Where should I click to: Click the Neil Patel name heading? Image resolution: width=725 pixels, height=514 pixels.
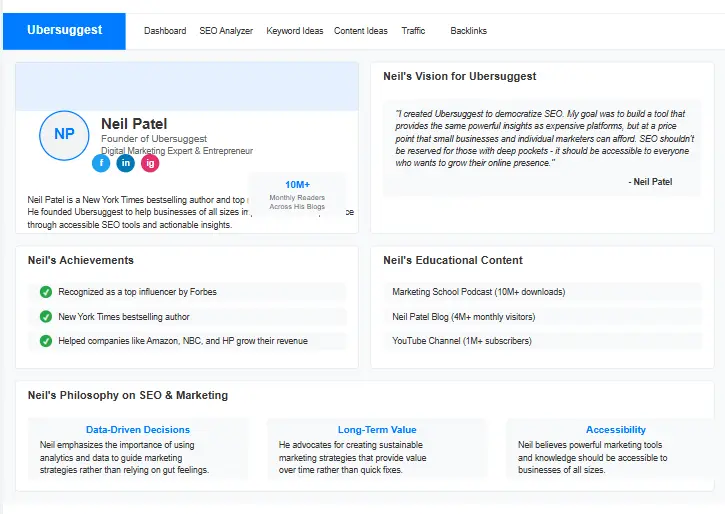(134, 124)
